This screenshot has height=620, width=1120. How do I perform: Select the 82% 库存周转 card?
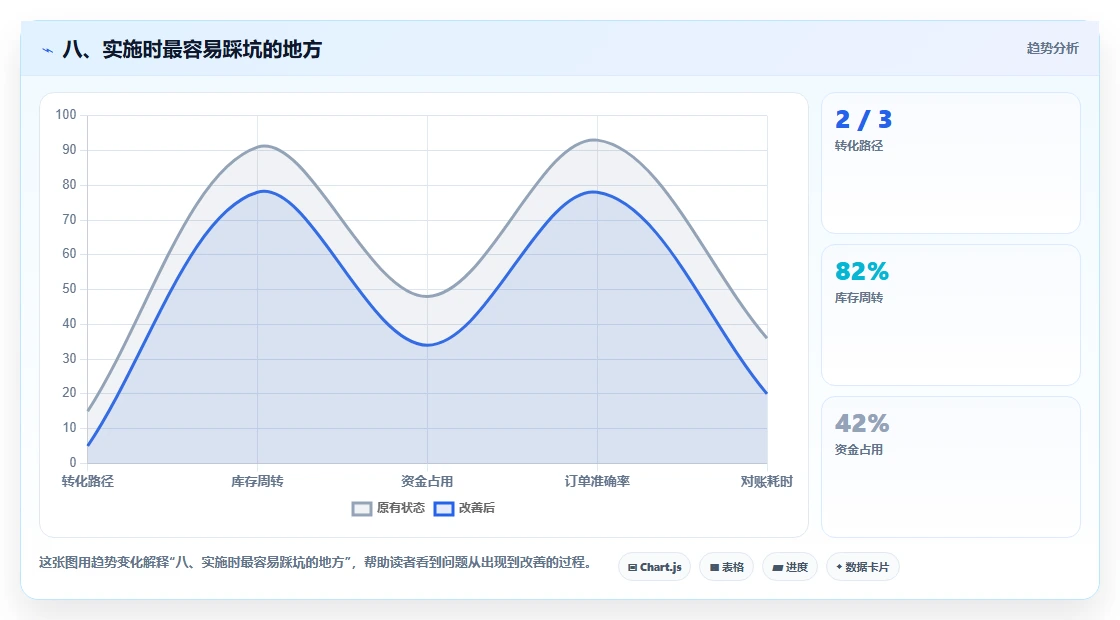coord(951,315)
